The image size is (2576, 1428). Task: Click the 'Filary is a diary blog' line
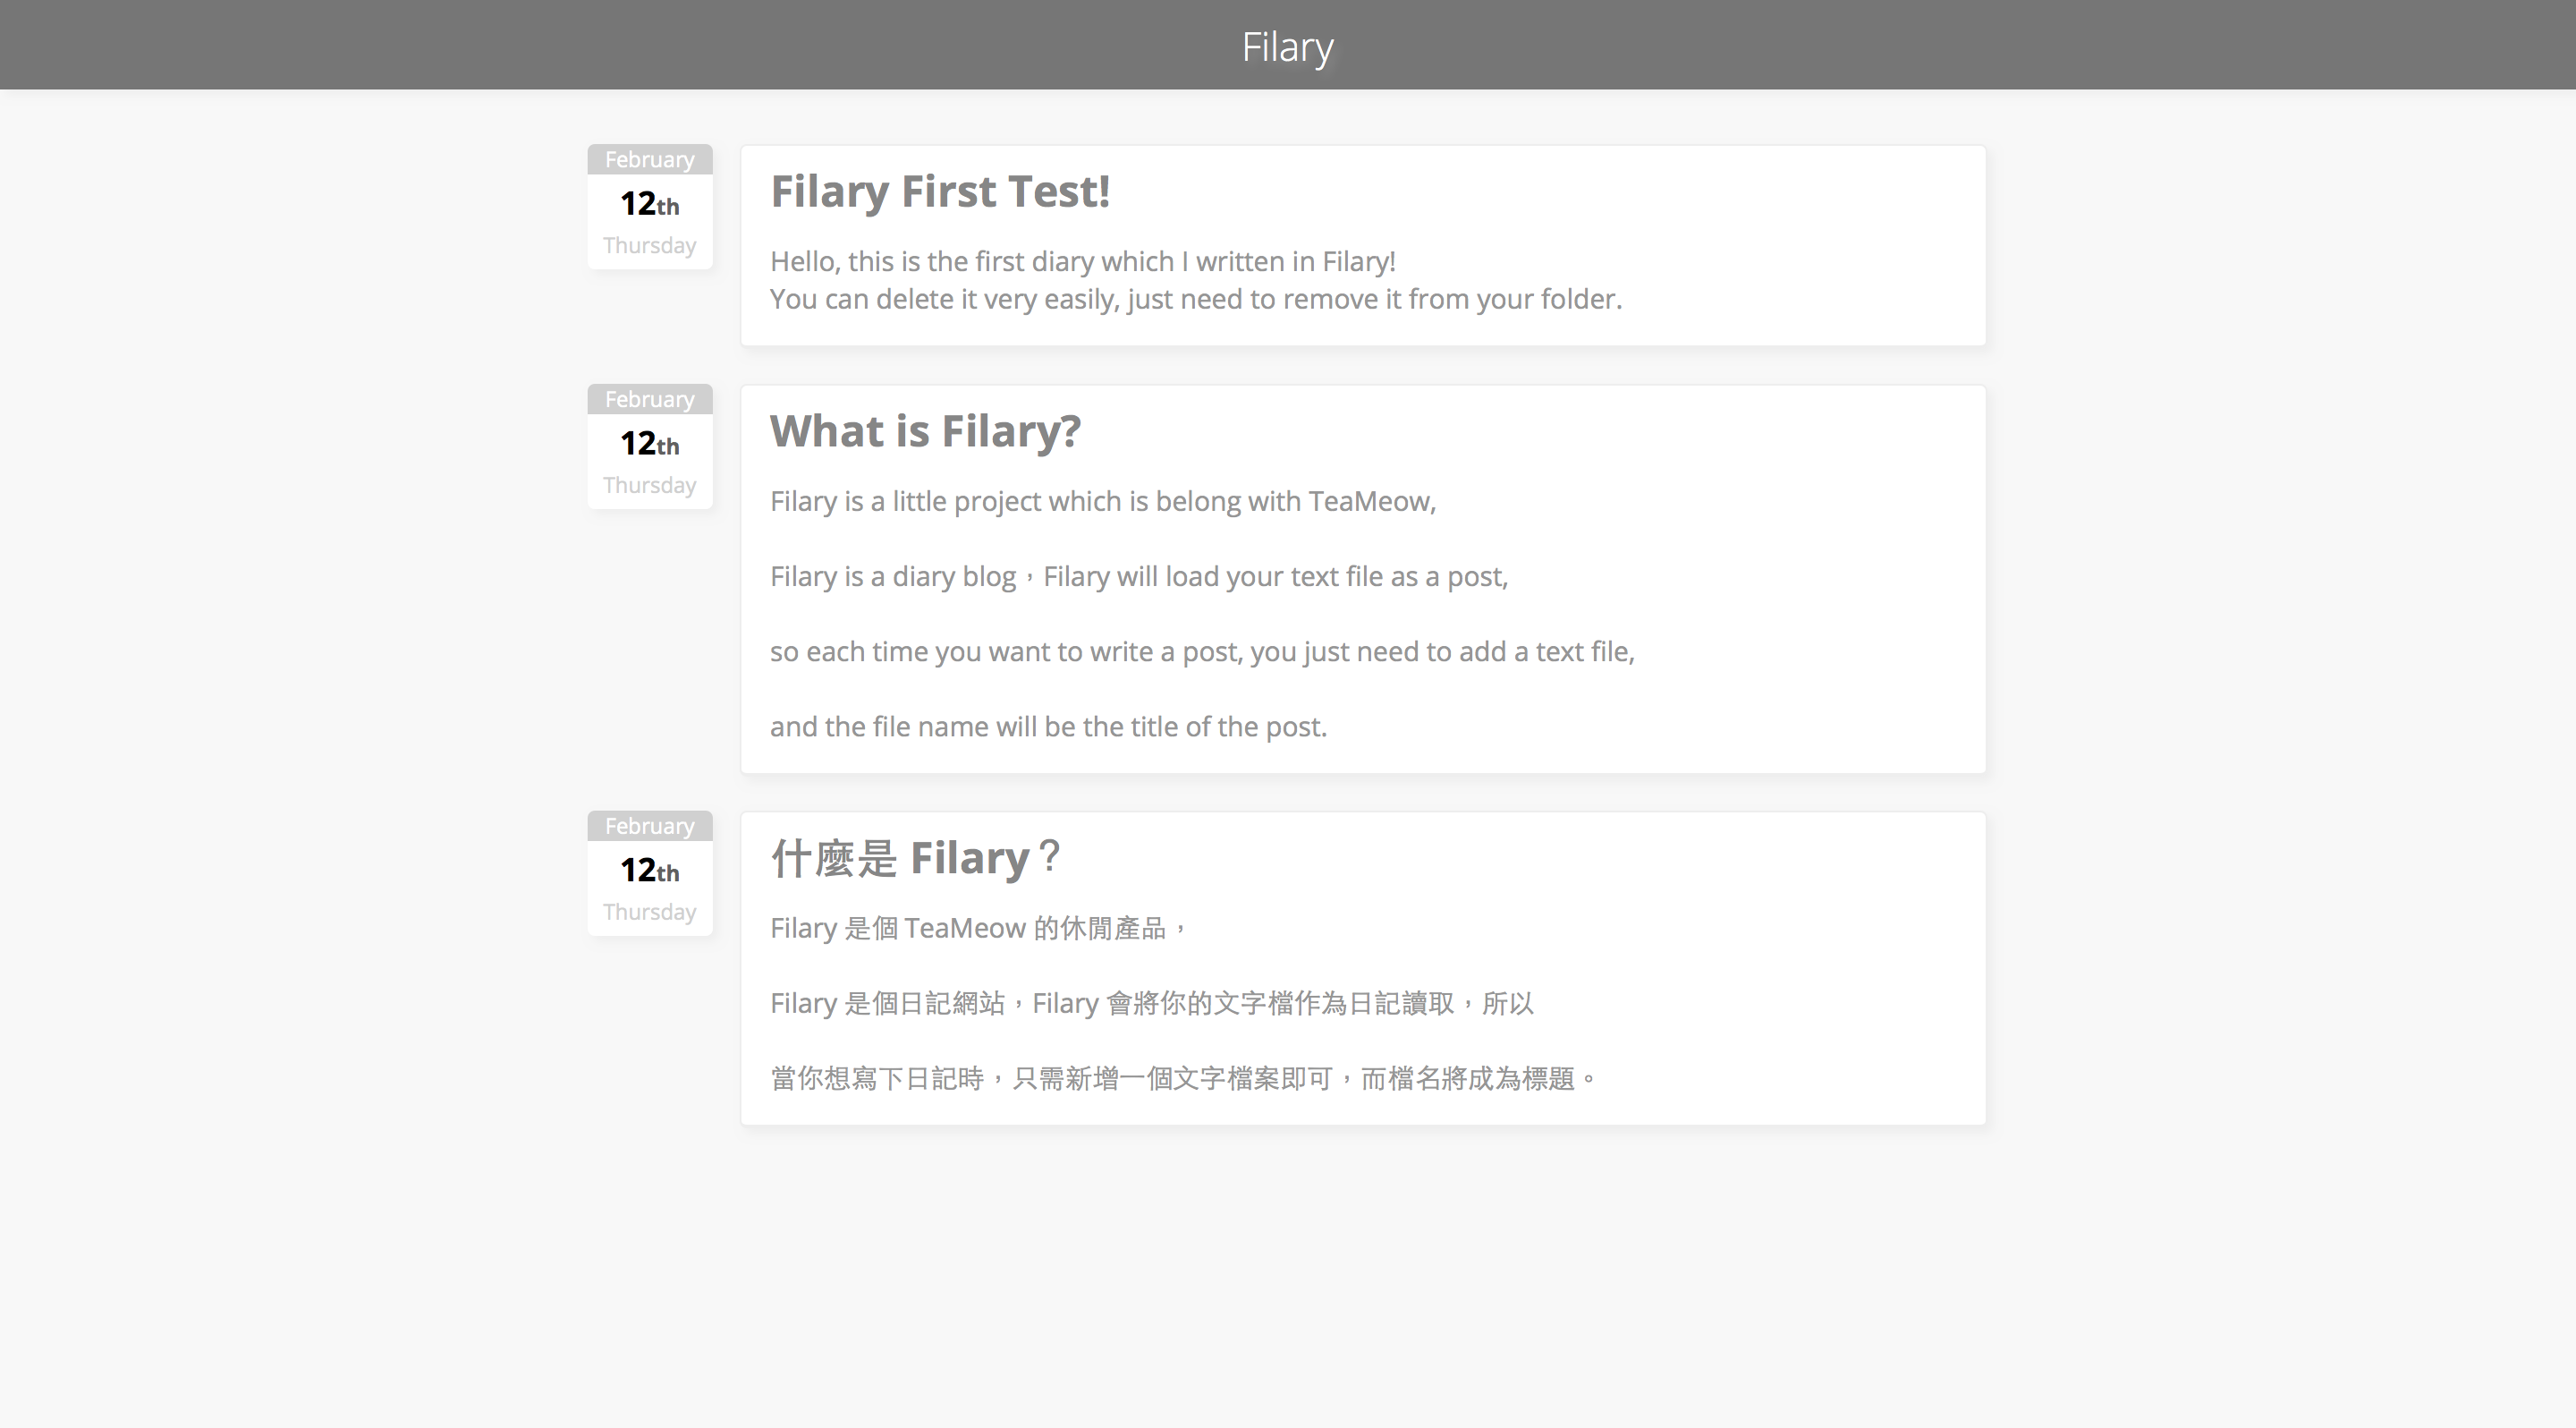pyautogui.click(x=1138, y=577)
